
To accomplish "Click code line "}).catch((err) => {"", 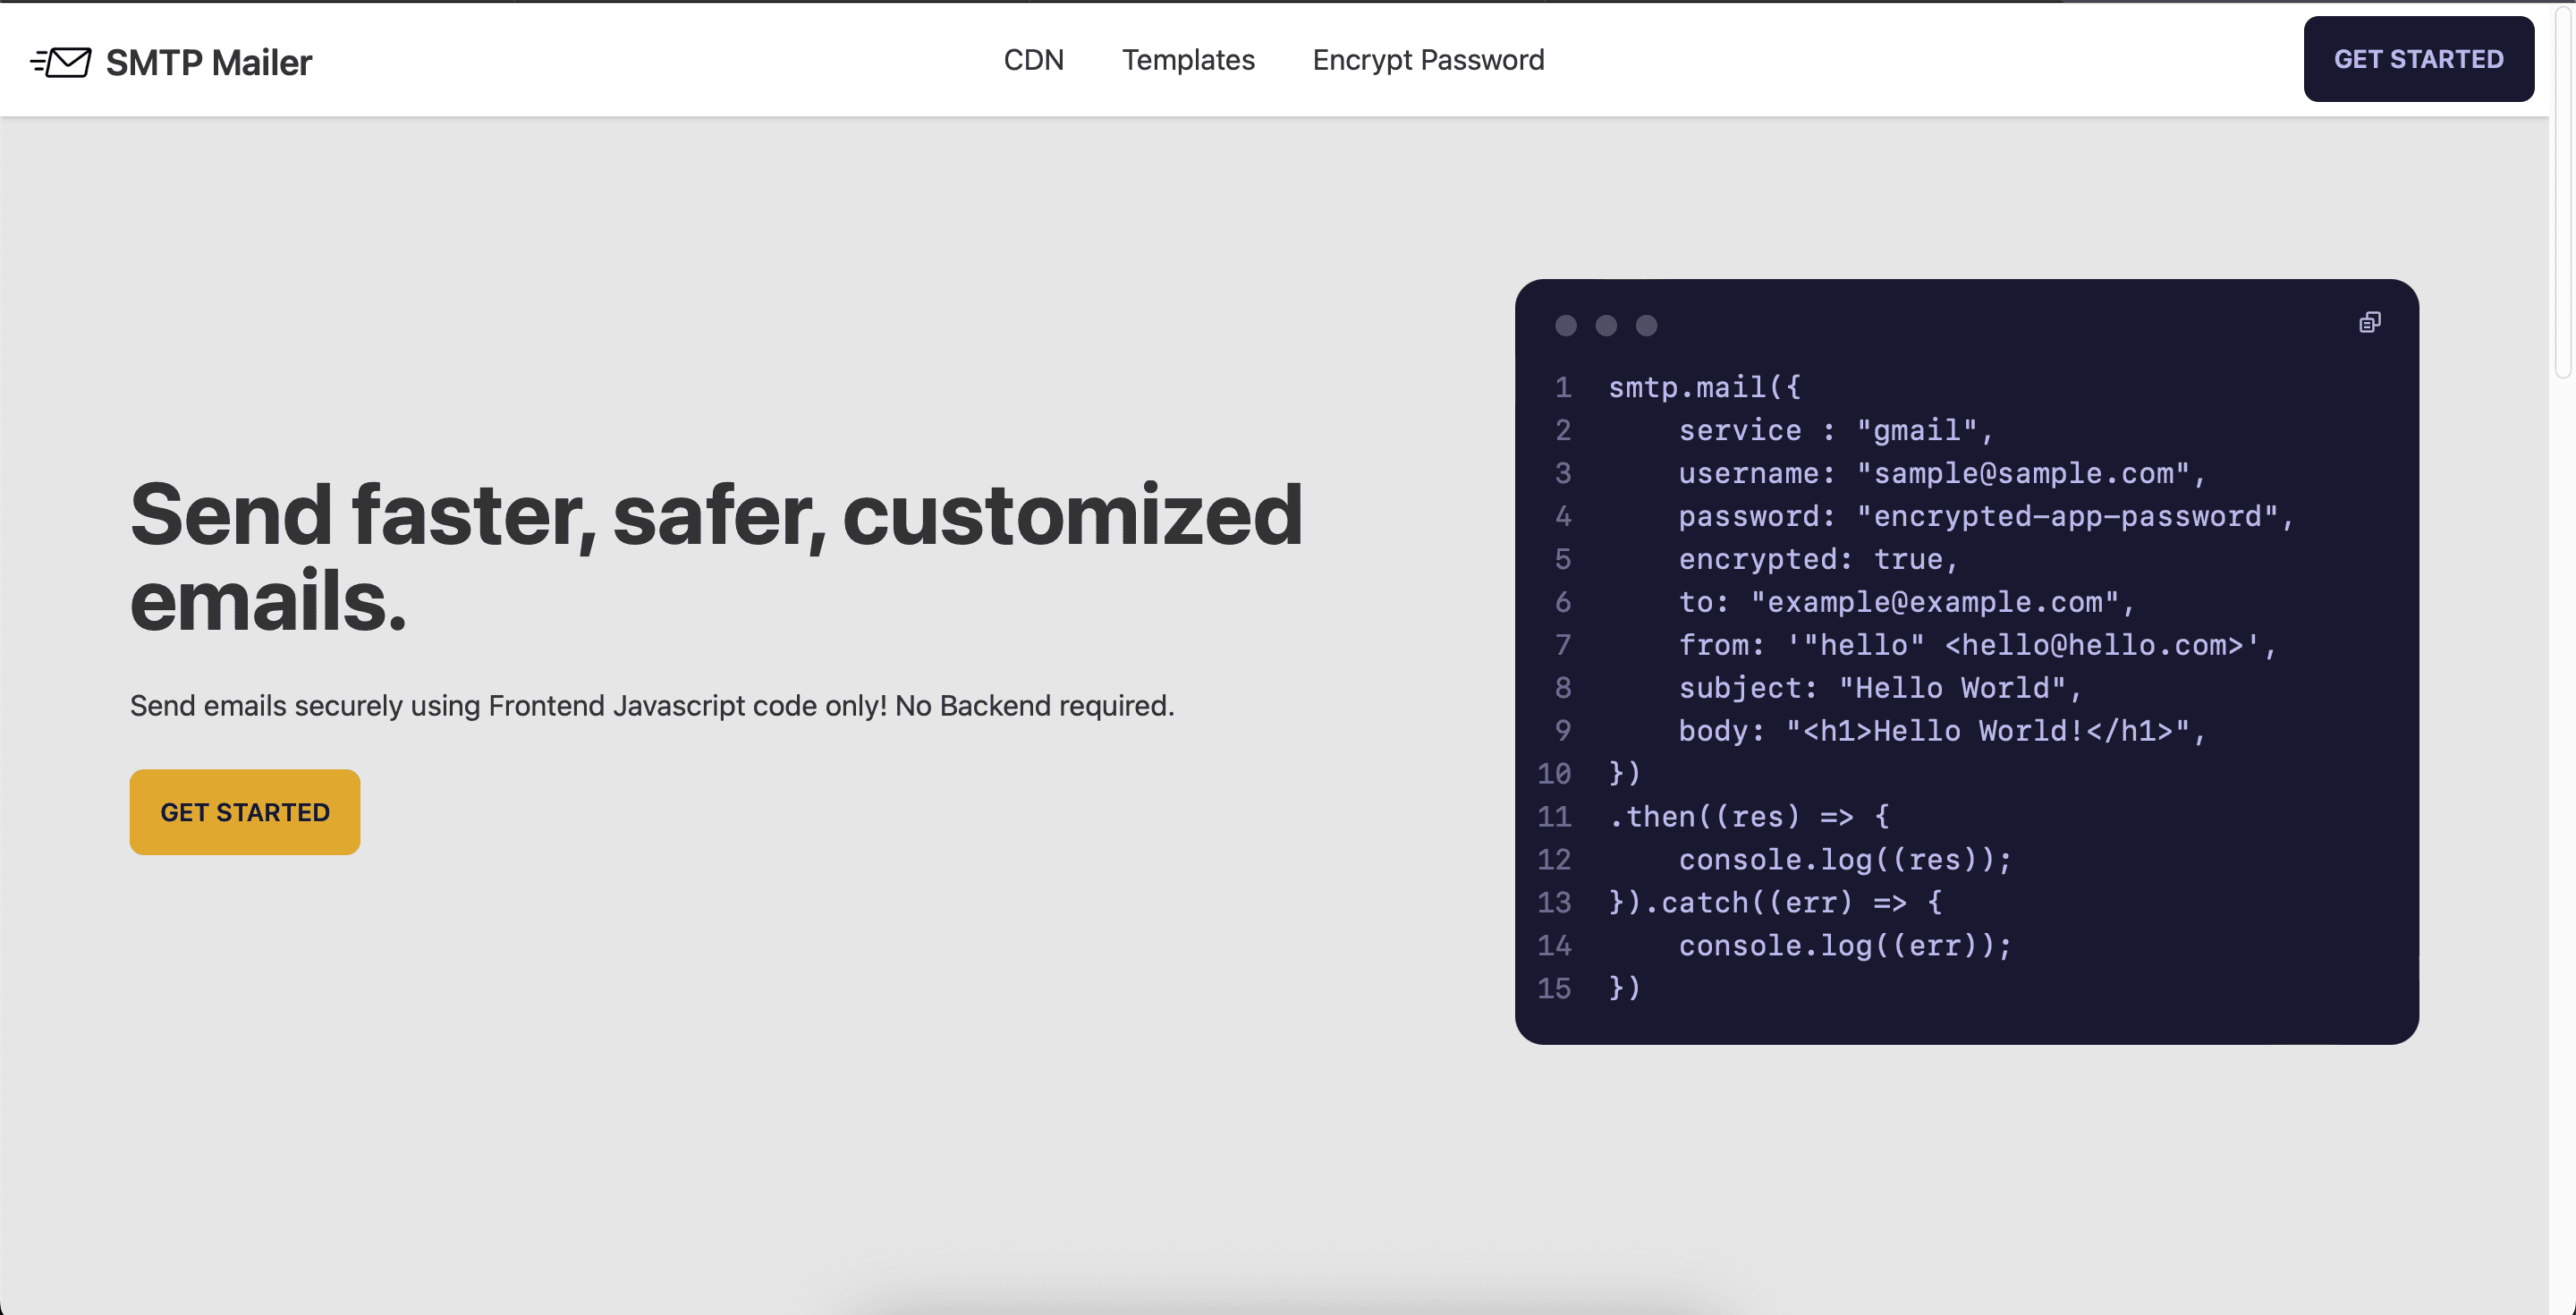I will click(x=1775, y=902).
